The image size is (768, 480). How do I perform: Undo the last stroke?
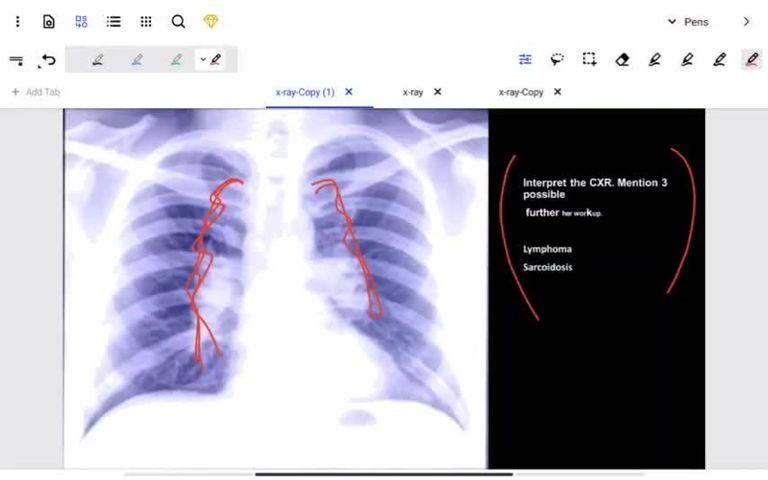tap(47, 60)
